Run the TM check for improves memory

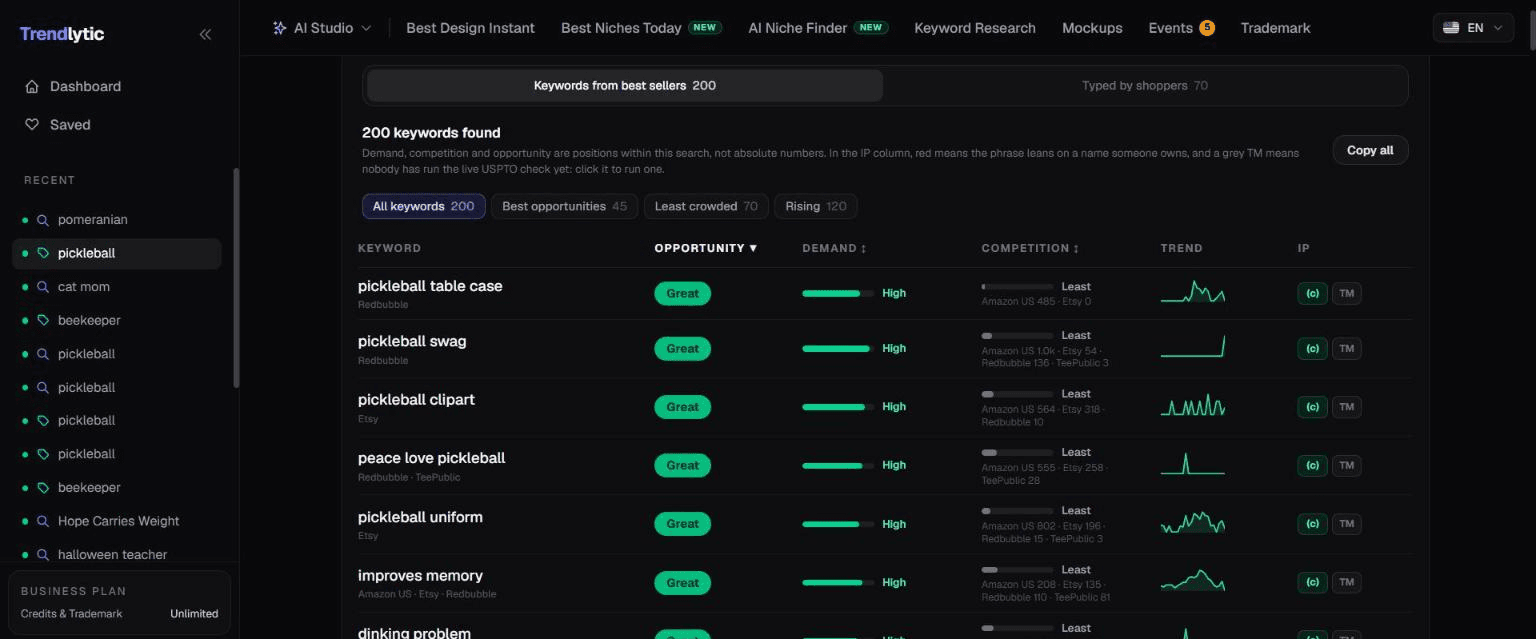pyautogui.click(x=1347, y=583)
